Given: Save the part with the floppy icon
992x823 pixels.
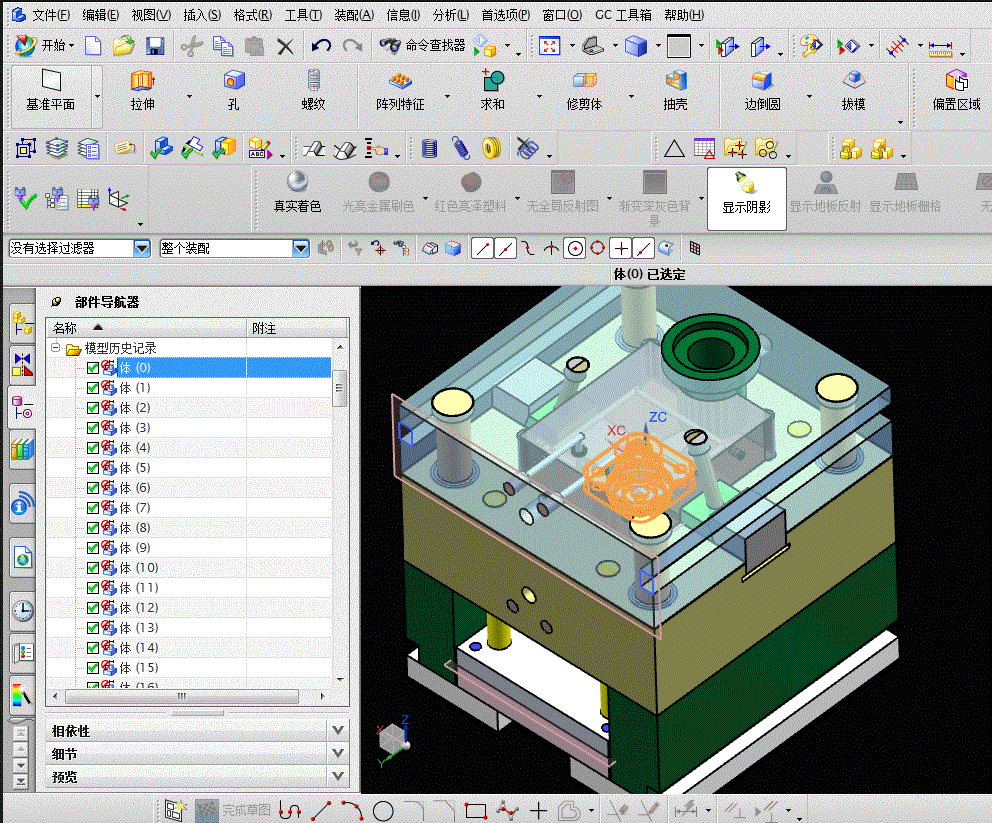Looking at the screenshot, I should [155, 46].
